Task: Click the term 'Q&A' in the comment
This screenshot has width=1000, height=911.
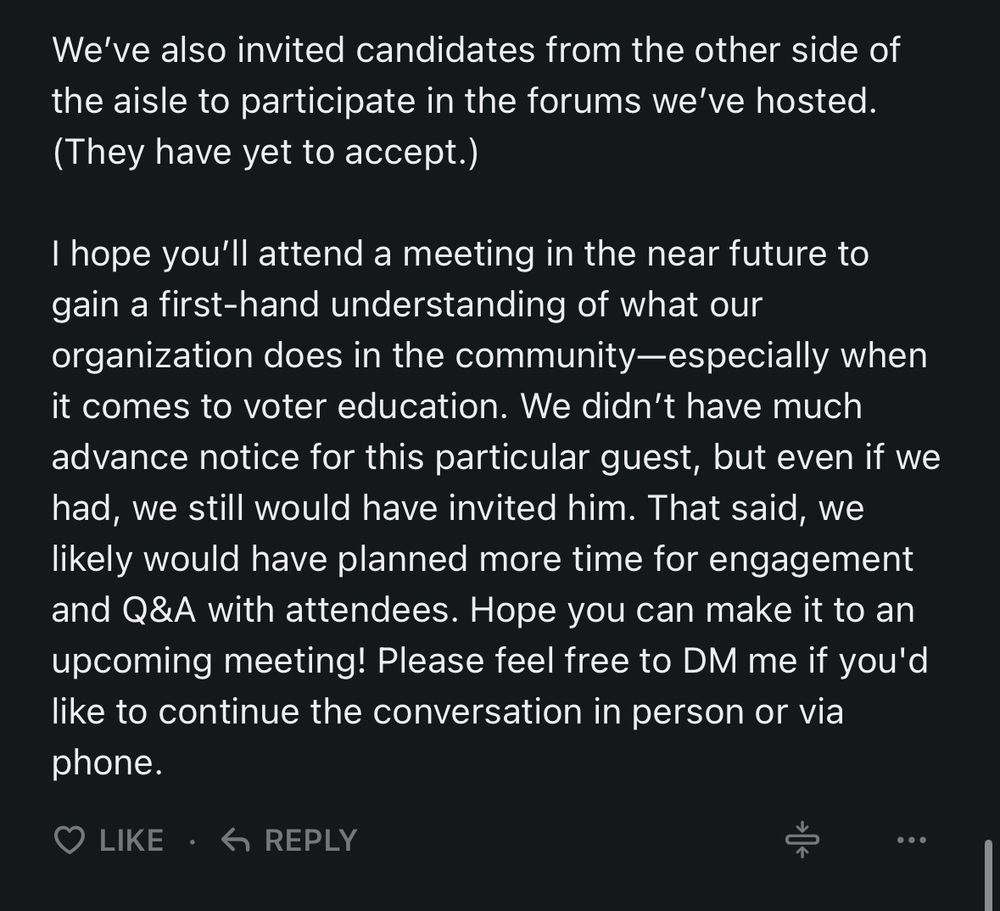Action: pos(158,610)
